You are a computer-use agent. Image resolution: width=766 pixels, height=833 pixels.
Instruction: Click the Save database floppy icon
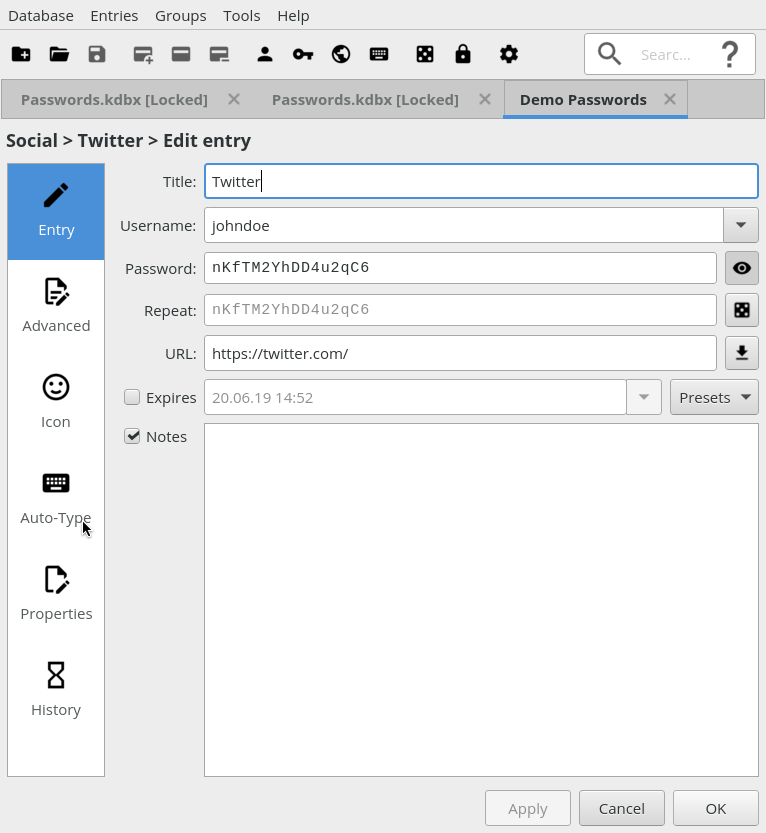(x=97, y=54)
